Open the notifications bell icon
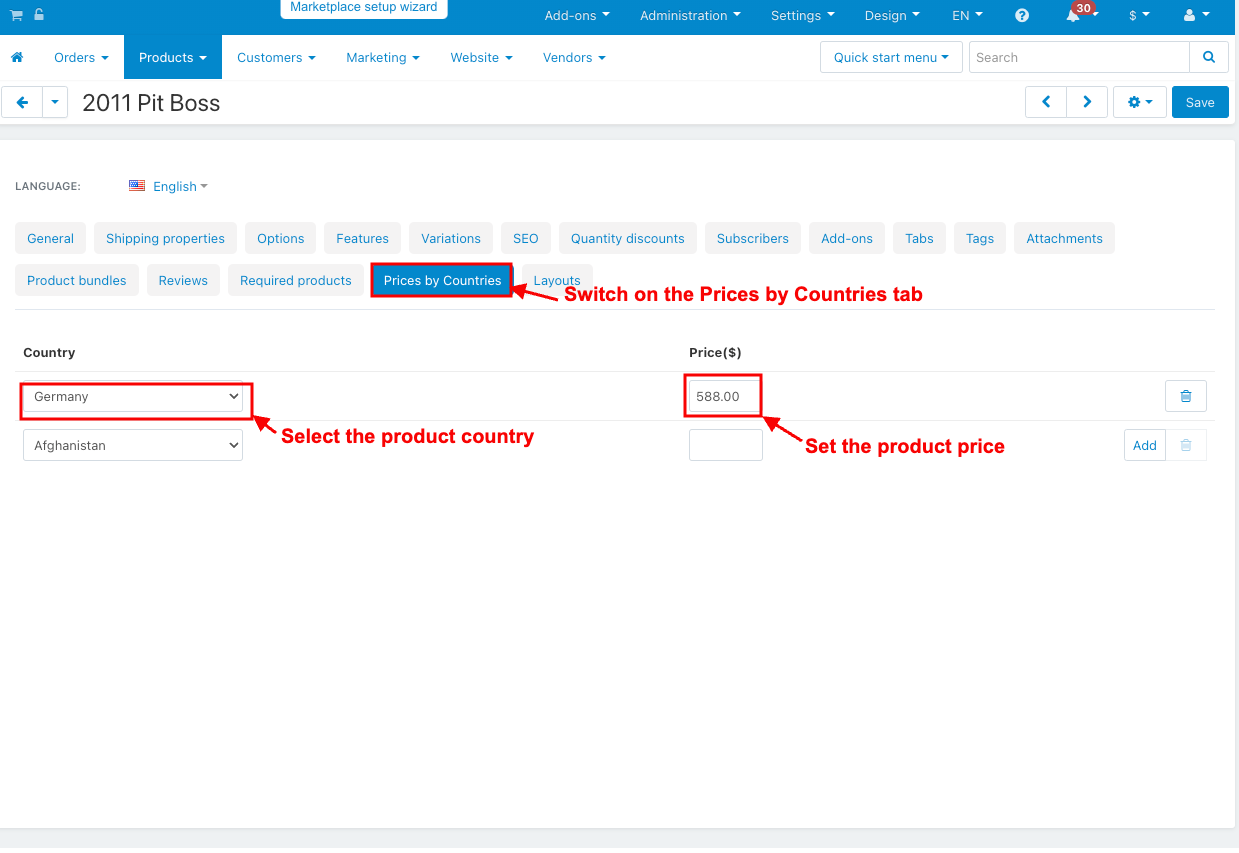 point(1074,16)
